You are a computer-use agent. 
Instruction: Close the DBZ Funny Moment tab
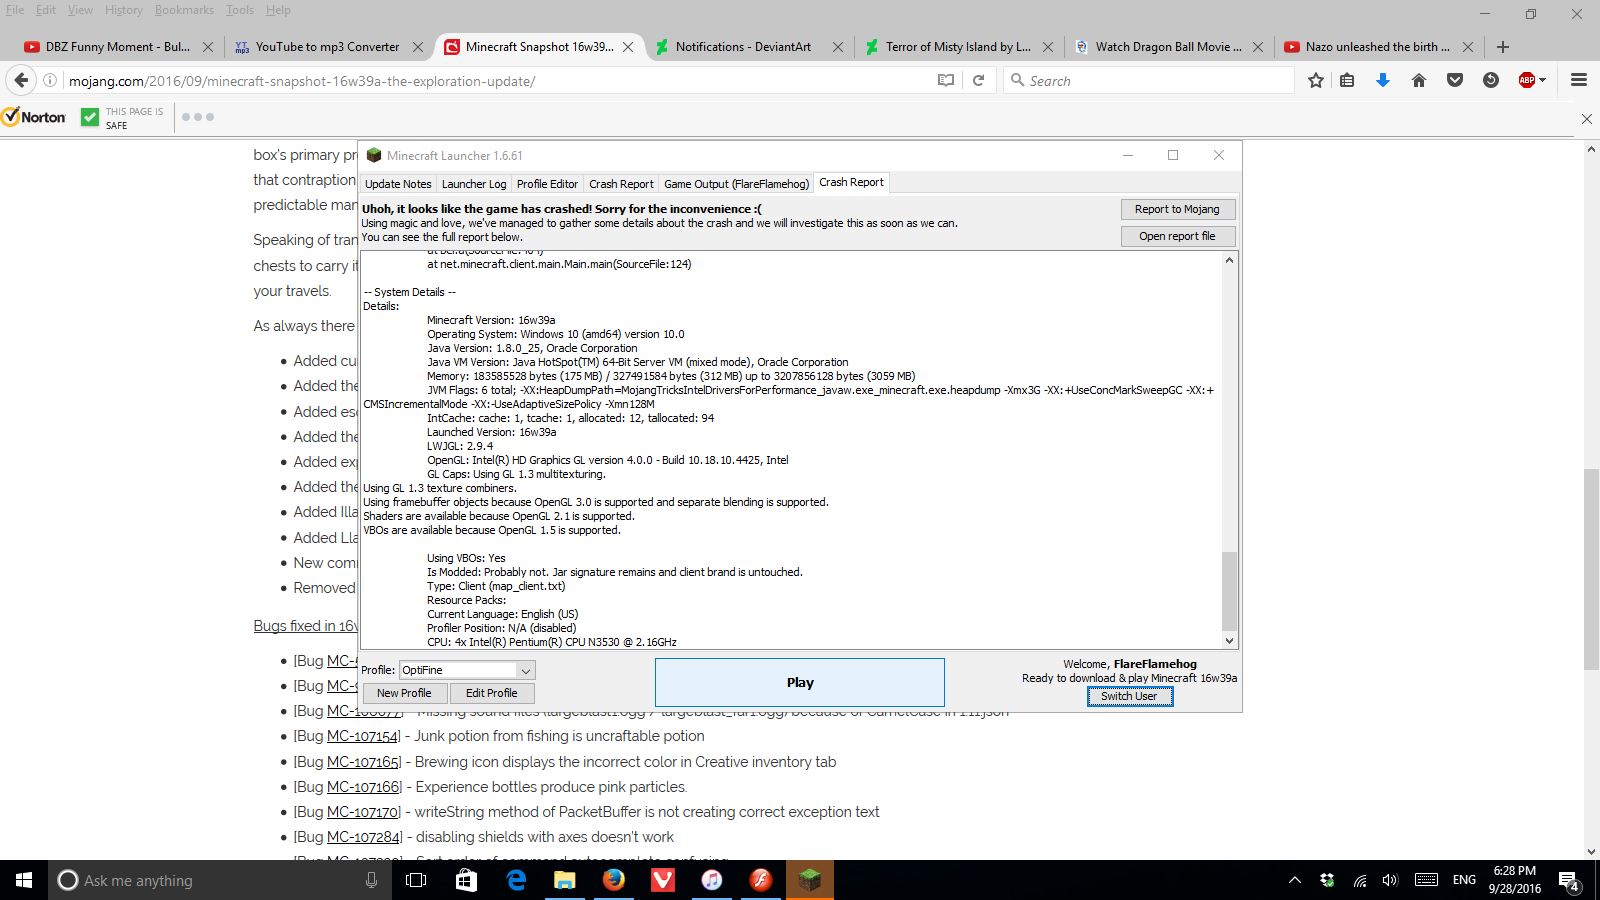(x=208, y=47)
